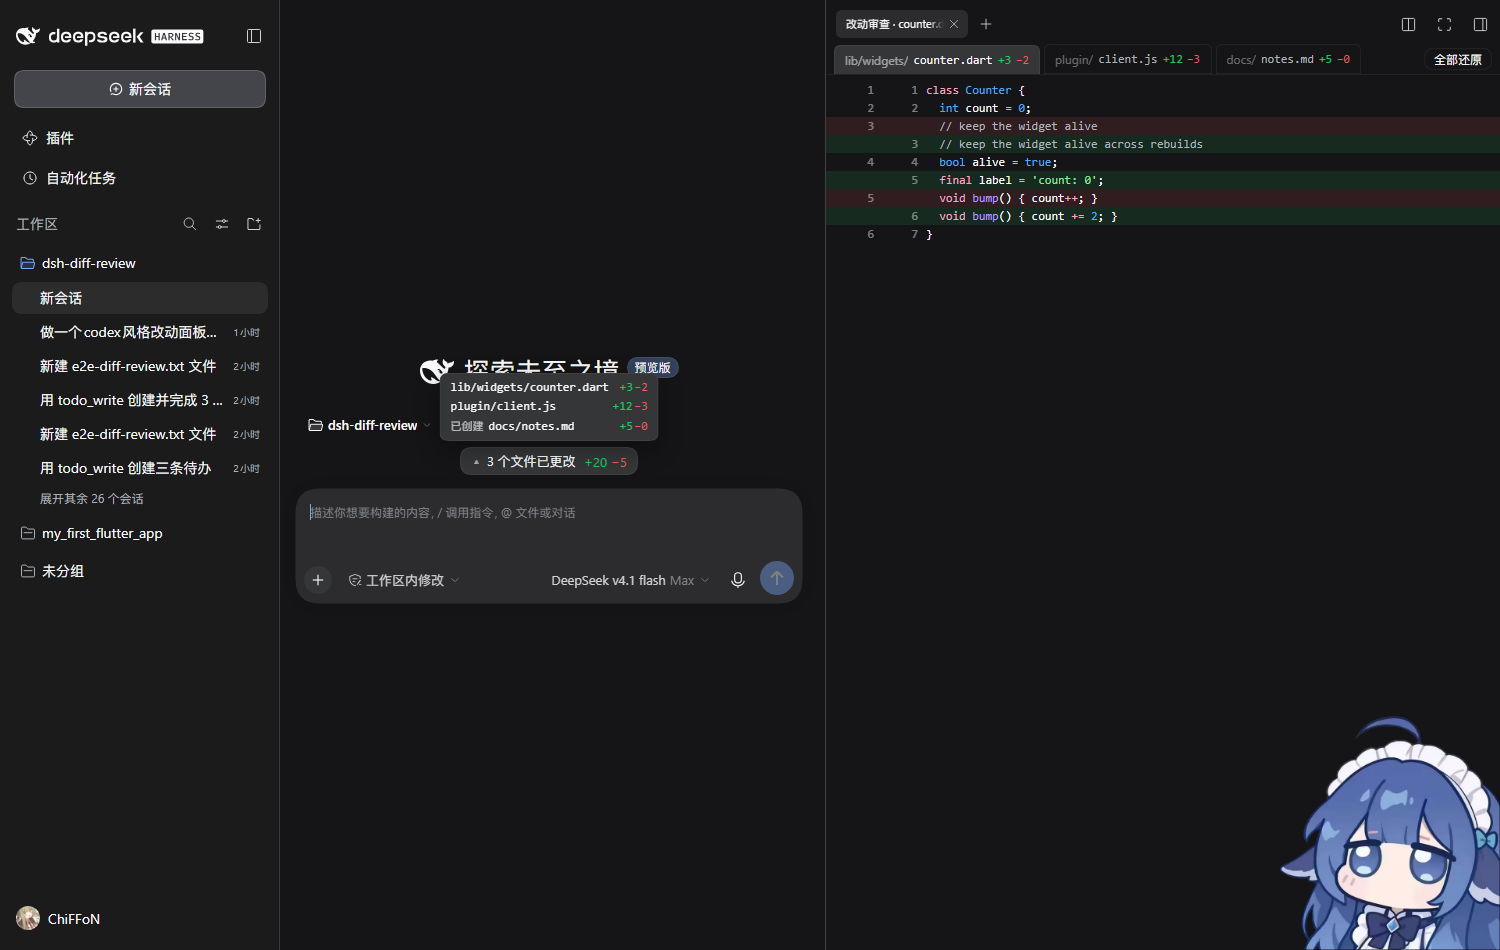Start a new chat with 新会话 button
1500x950 pixels.
(140, 89)
